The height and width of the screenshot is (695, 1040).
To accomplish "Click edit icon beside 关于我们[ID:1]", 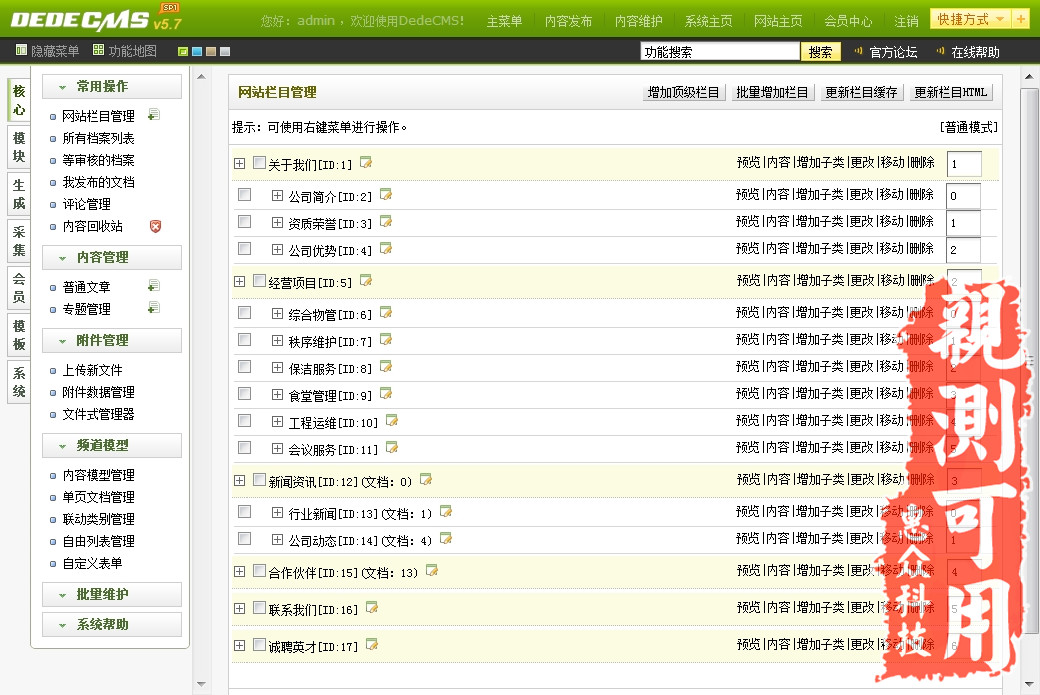I will point(366,162).
